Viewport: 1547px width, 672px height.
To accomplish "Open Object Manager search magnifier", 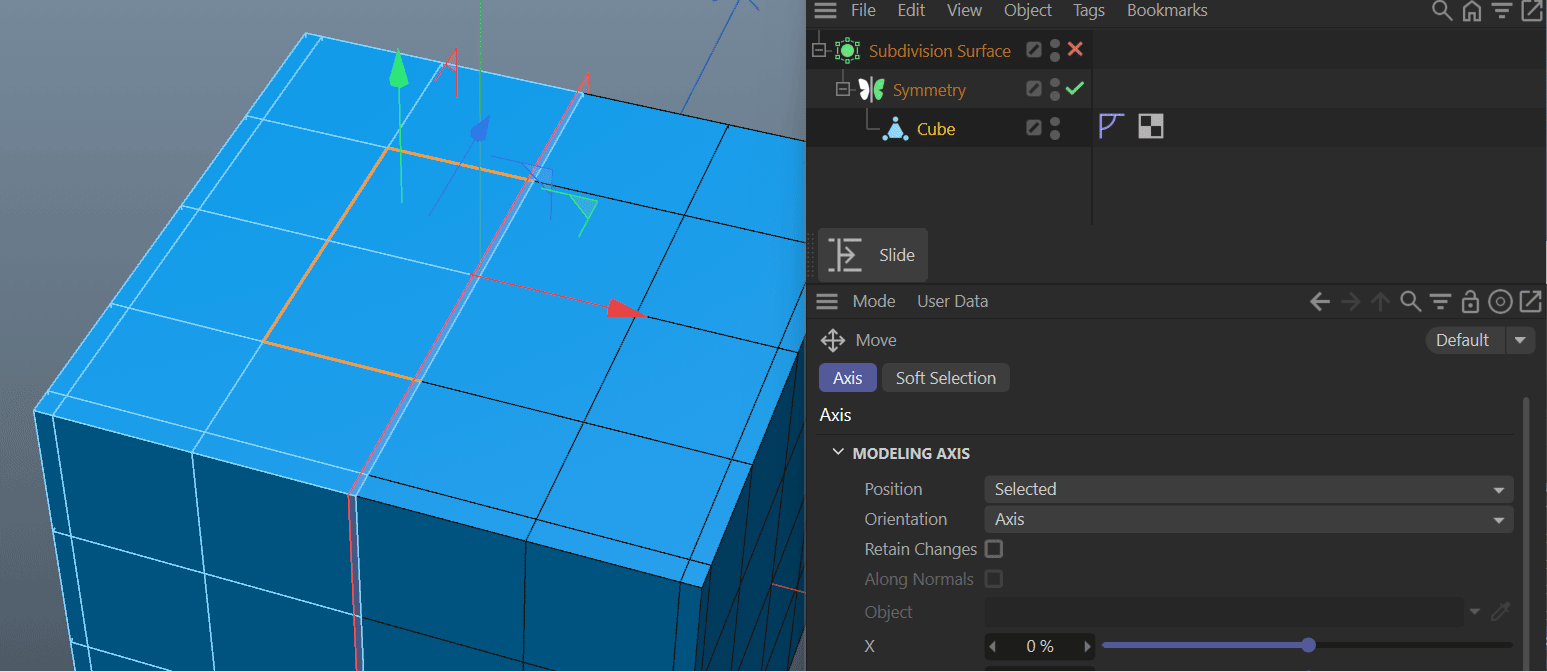I will coord(1441,11).
